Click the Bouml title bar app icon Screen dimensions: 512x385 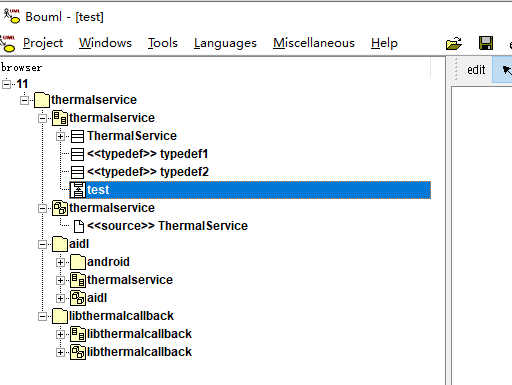click(12, 16)
